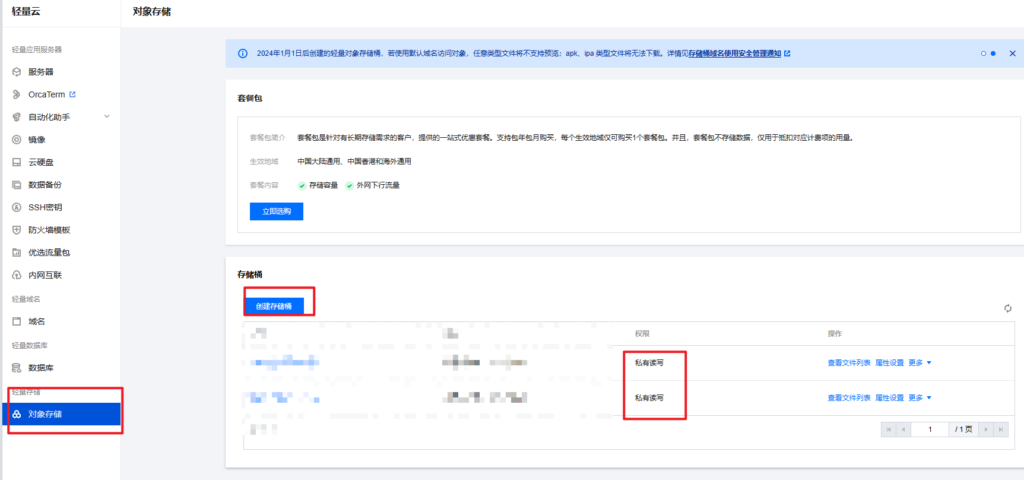Click the 服务器 server icon in sidebar
Screen dimensions: 1024x480
click(16, 72)
